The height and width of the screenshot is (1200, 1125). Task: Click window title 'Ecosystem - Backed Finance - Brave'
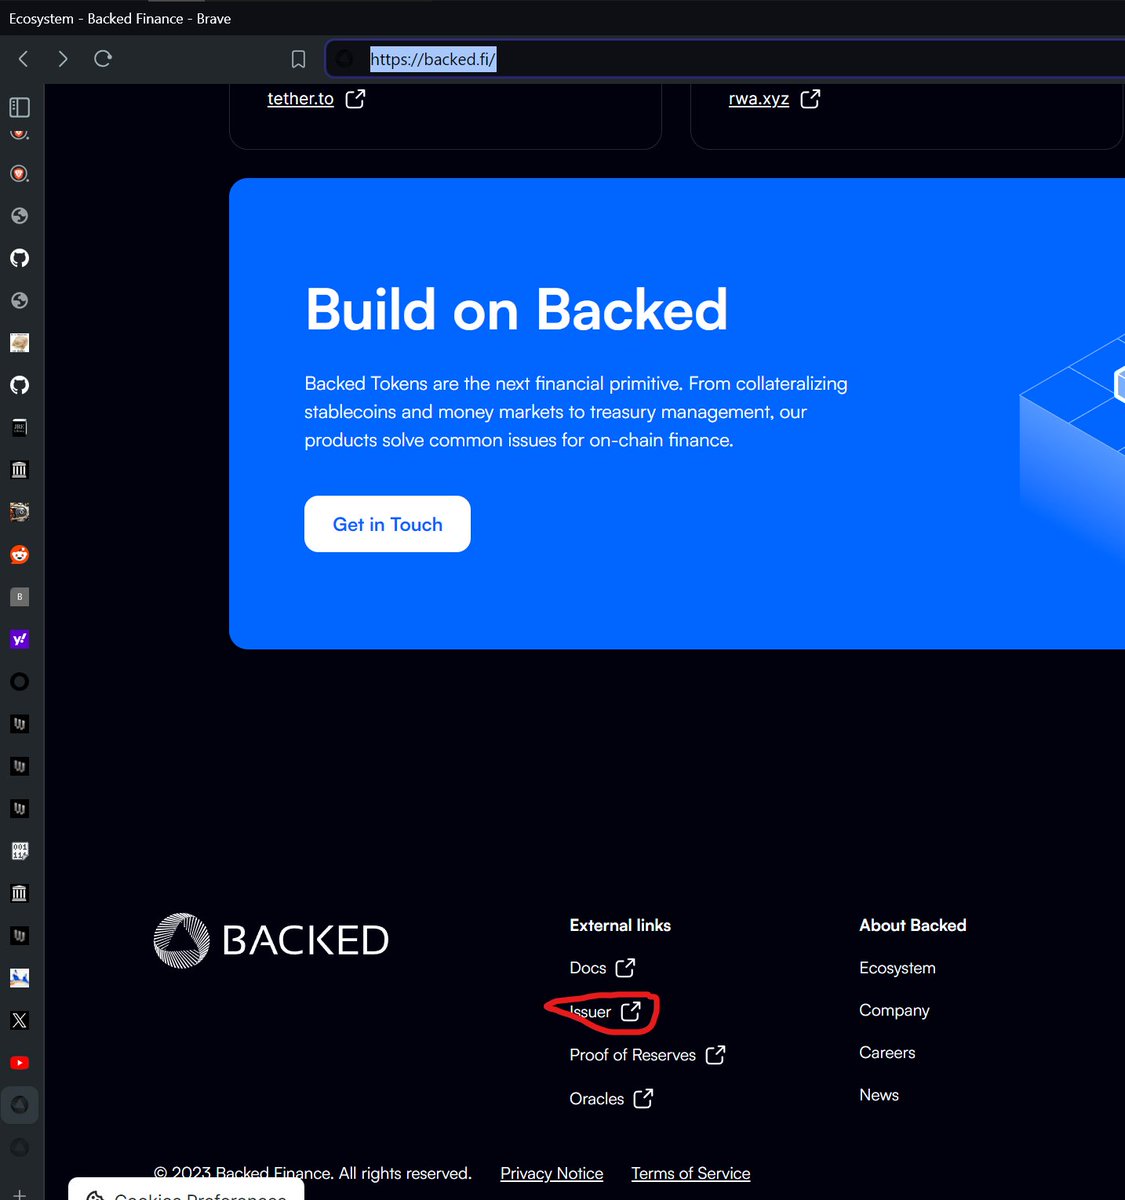click(x=120, y=18)
